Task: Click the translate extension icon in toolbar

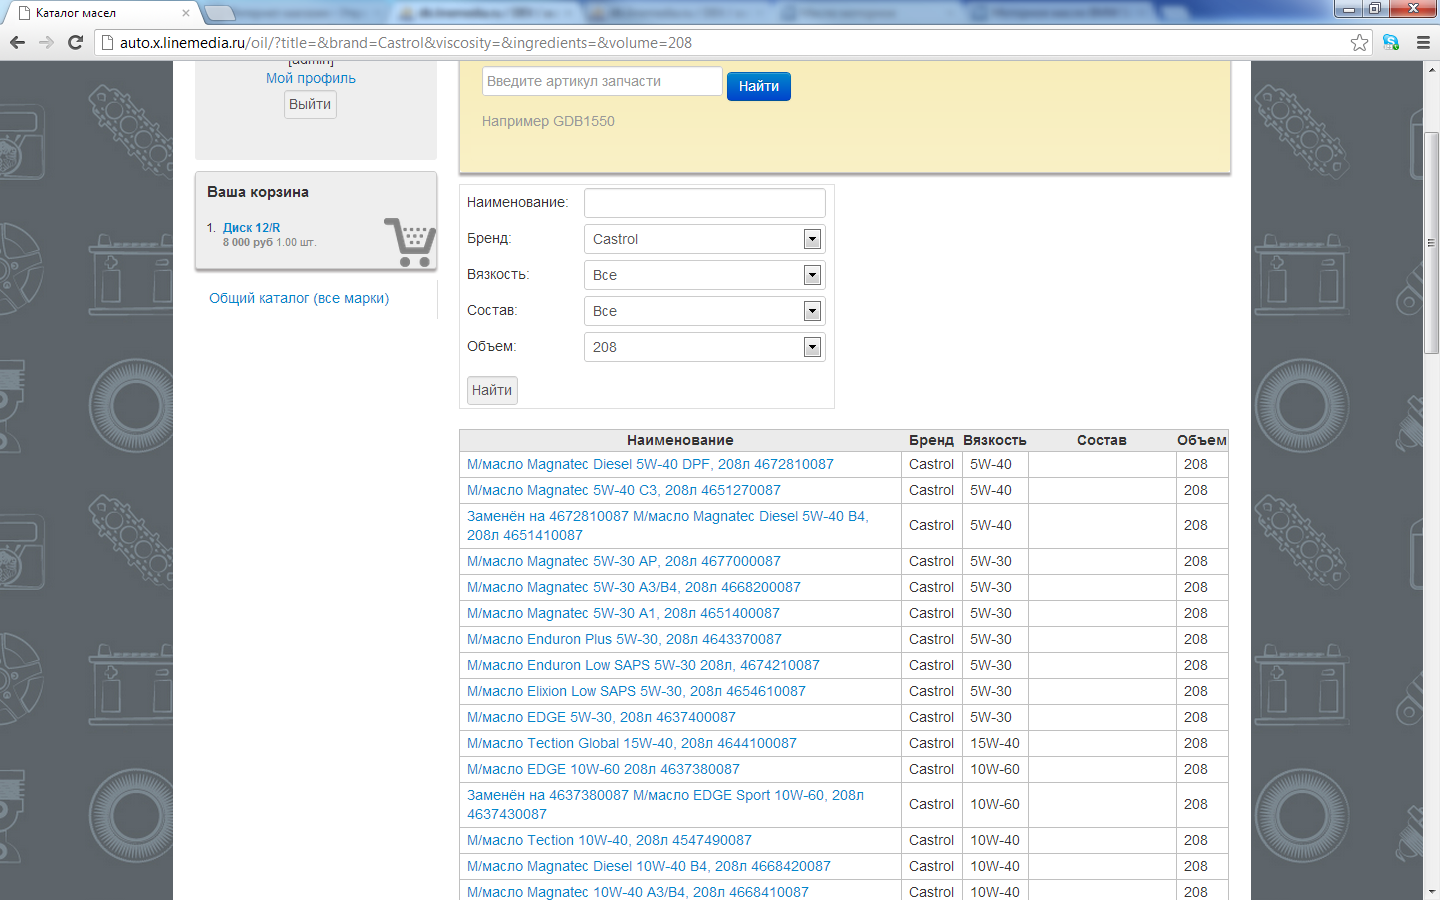Action: pos(1391,42)
